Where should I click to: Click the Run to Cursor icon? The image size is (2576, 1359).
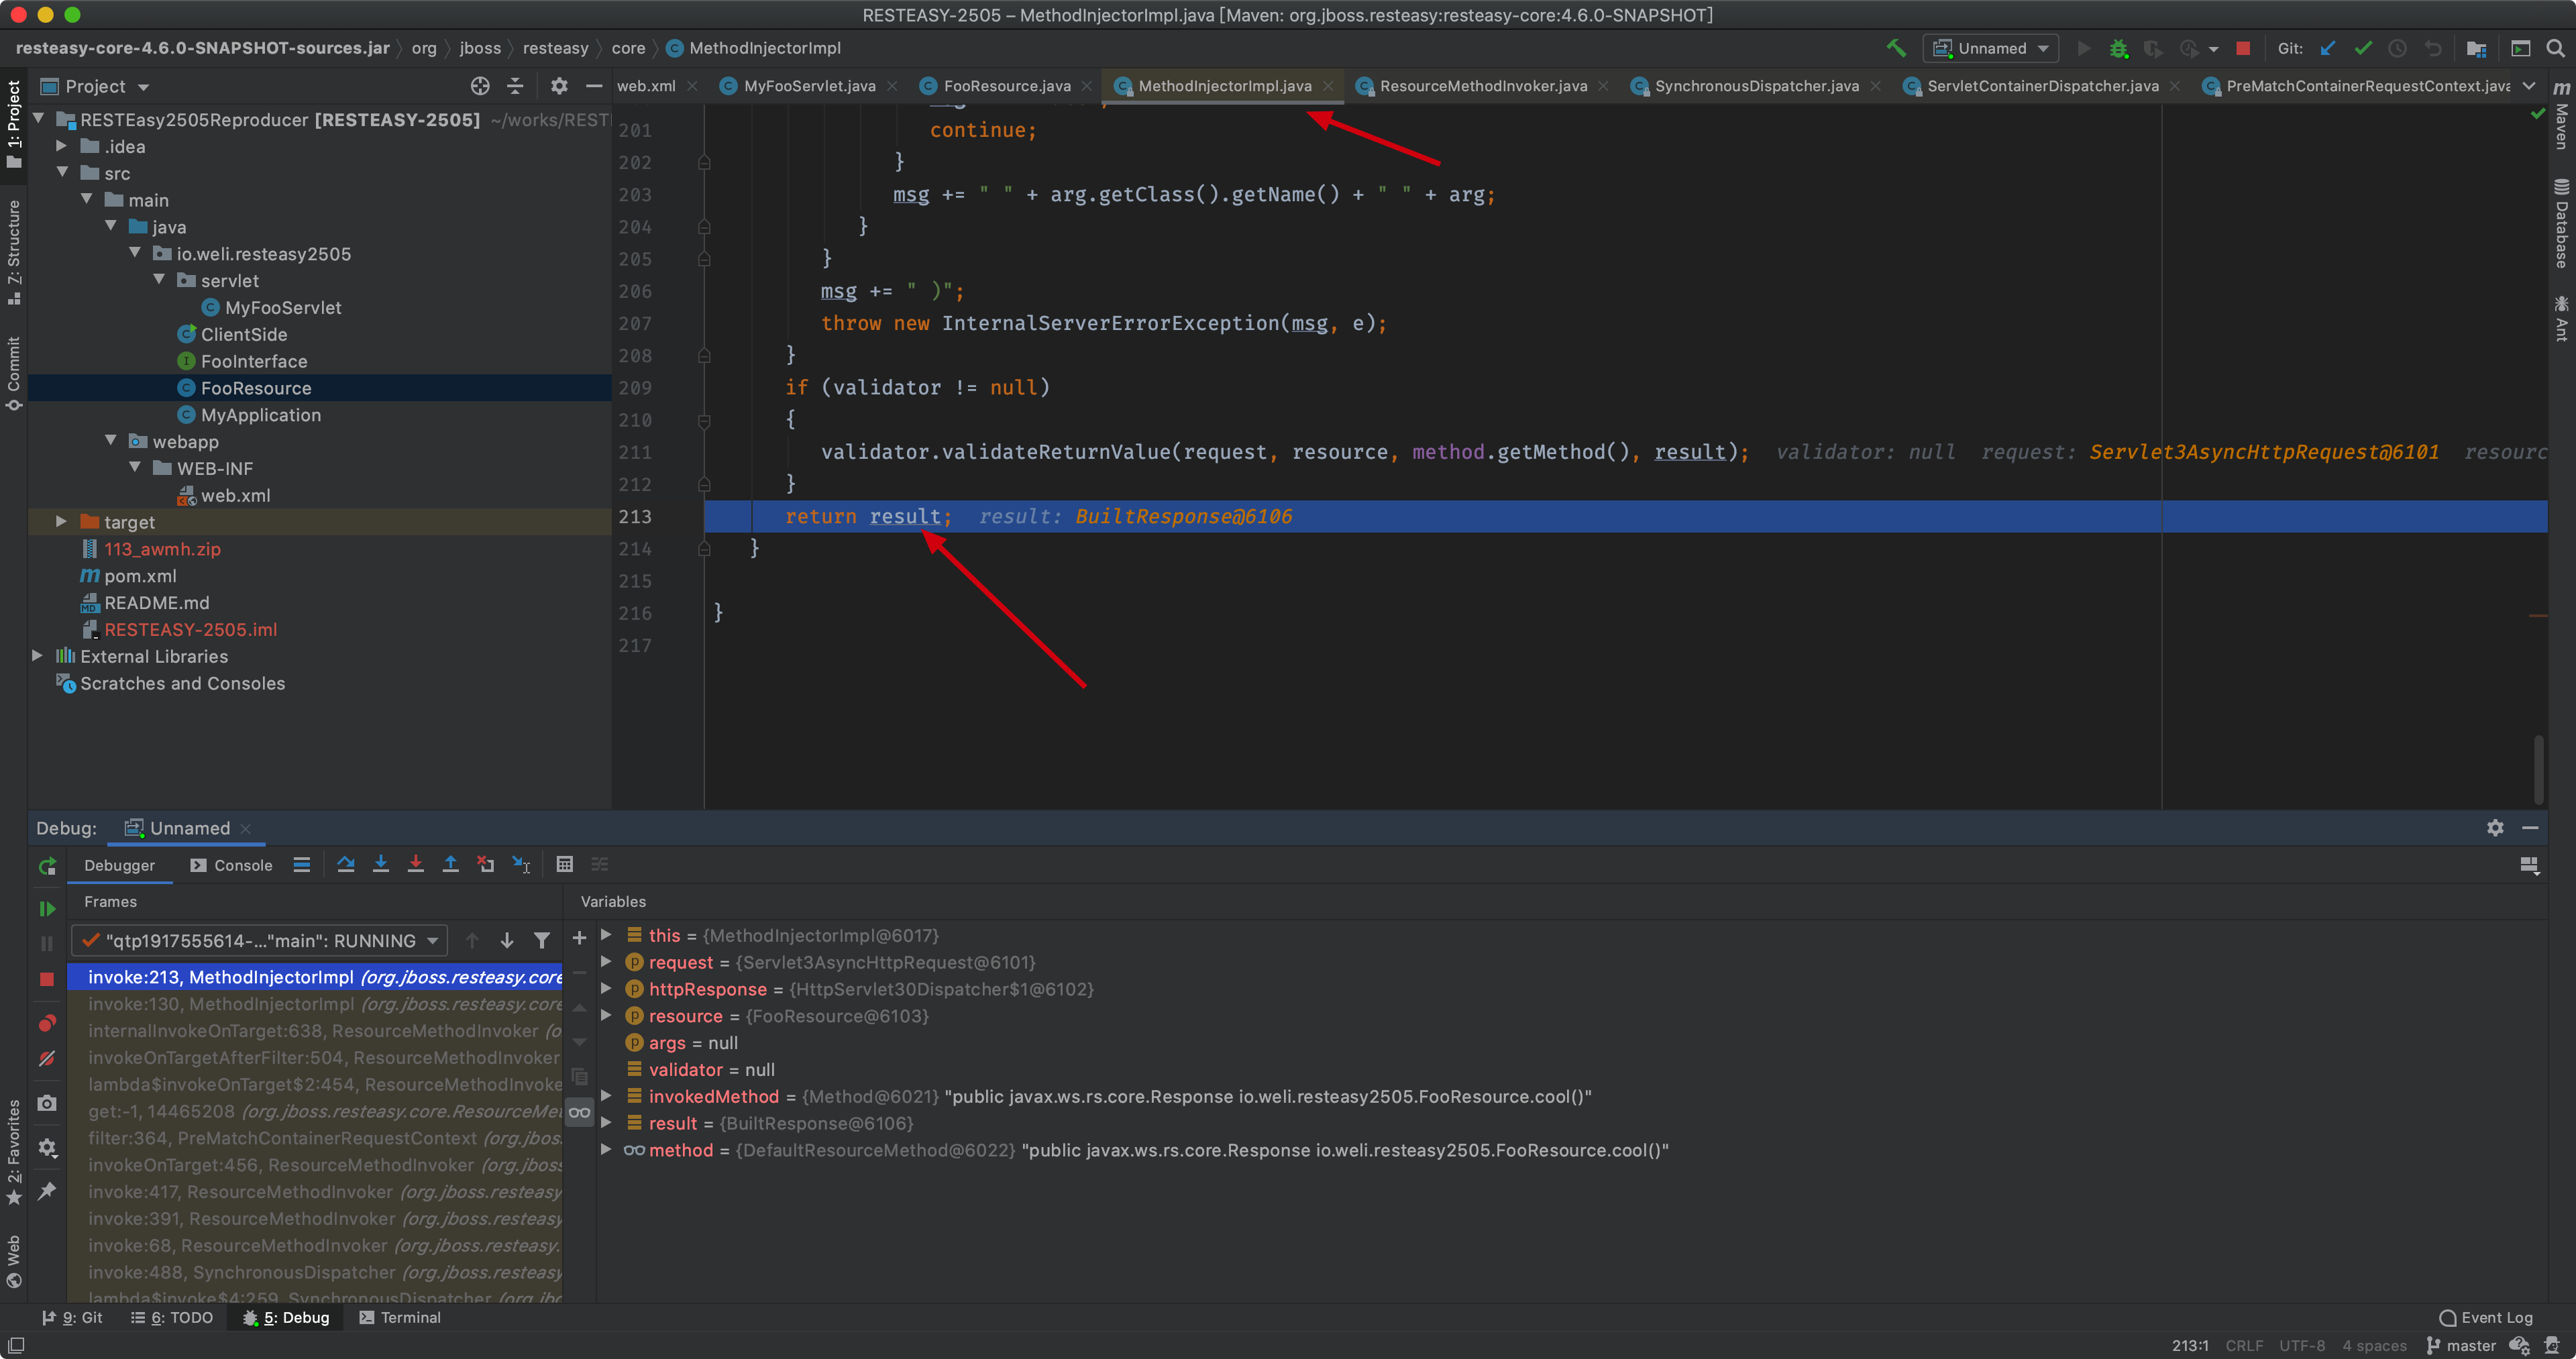[521, 865]
